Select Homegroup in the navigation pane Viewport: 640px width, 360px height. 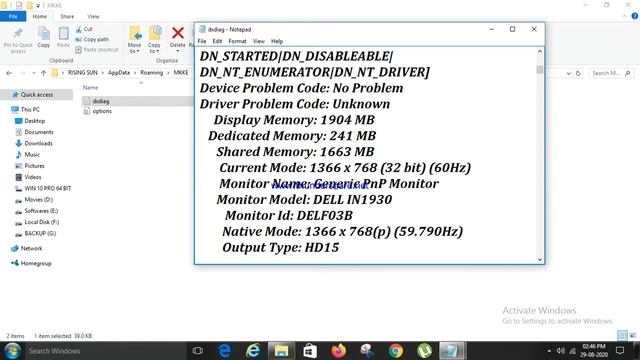pos(36,263)
